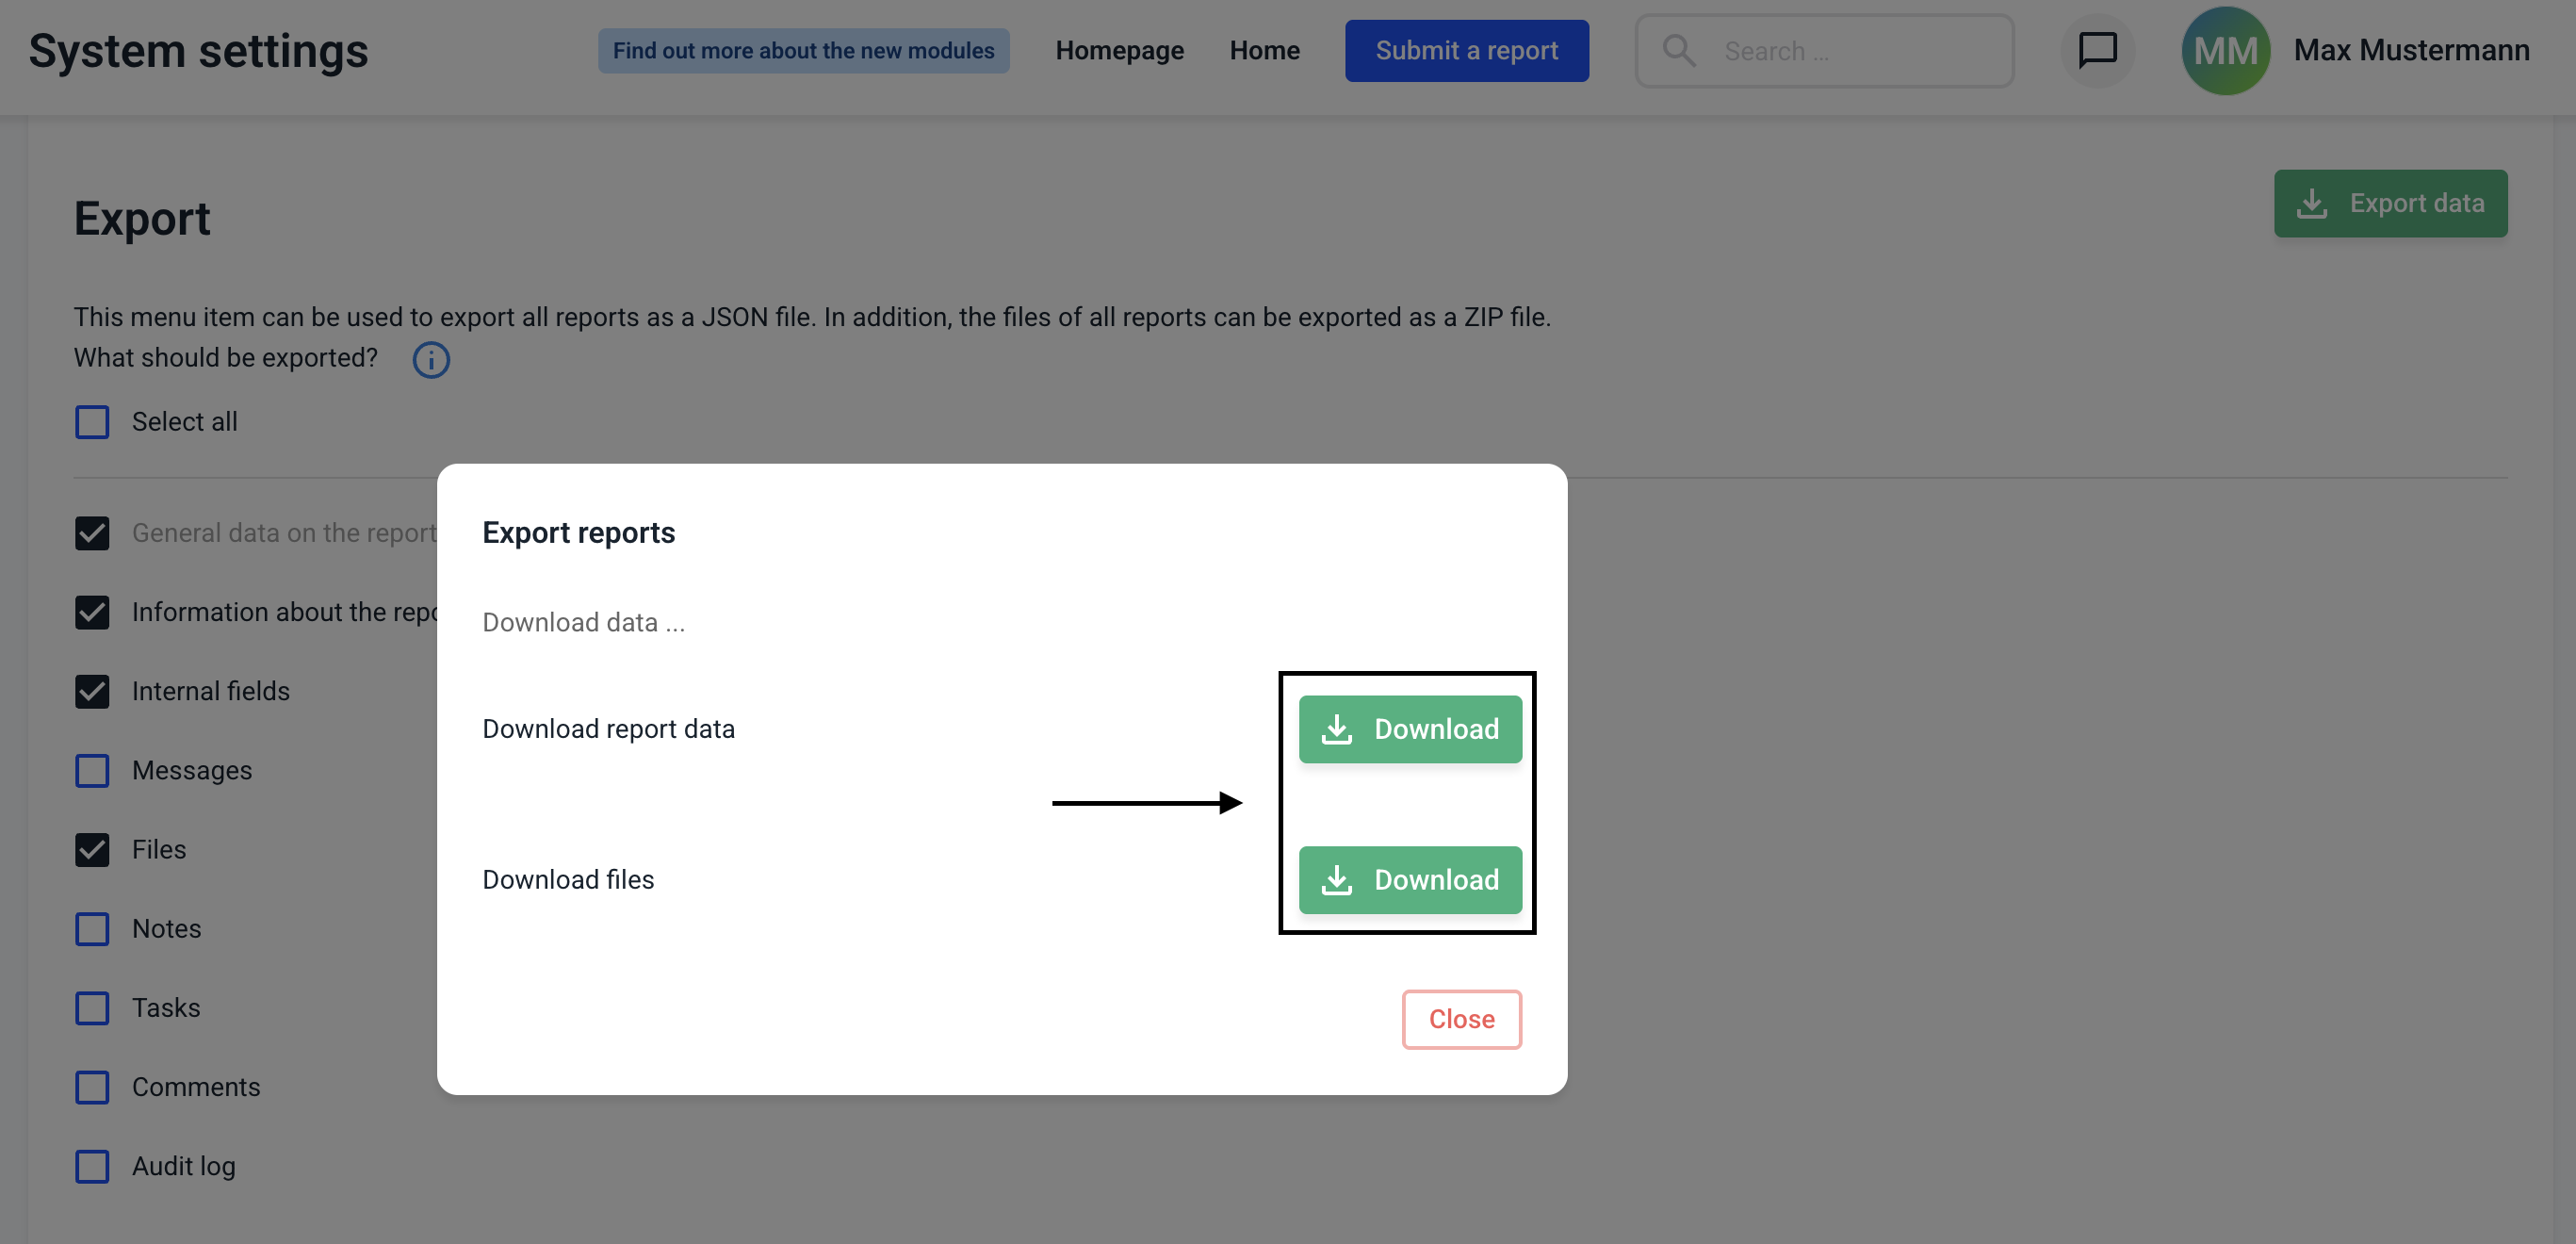Check the Select all checkbox
2576x1244 pixels.
[92, 422]
